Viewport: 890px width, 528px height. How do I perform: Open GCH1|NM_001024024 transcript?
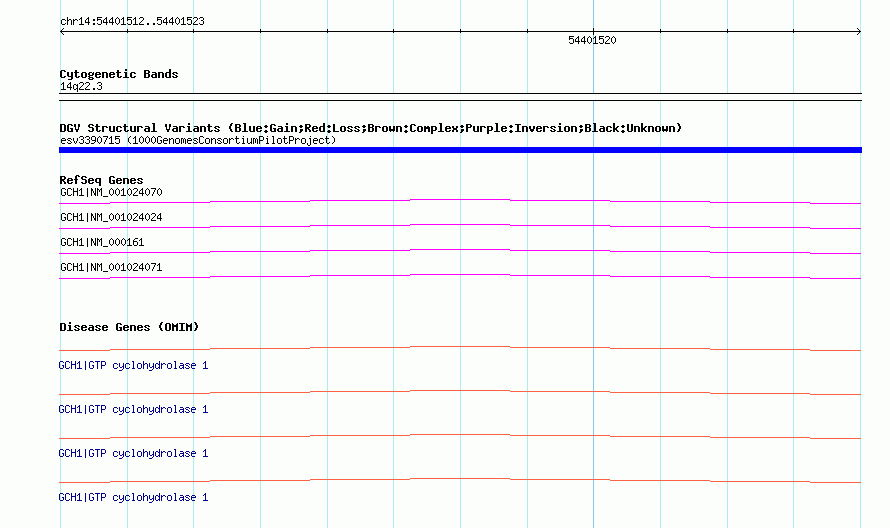(x=111, y=217)
